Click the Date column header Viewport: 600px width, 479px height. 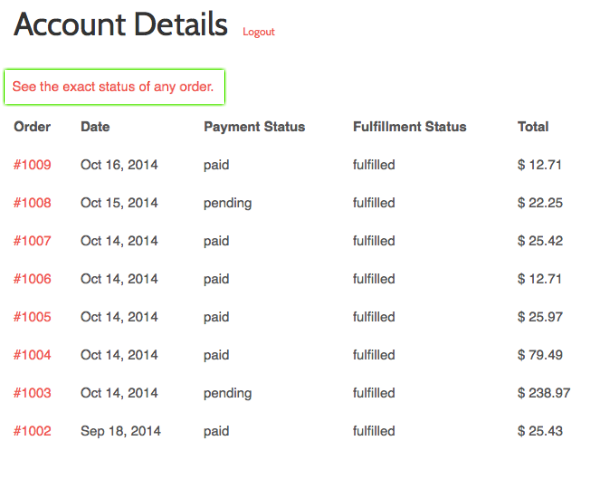point(95,127)
